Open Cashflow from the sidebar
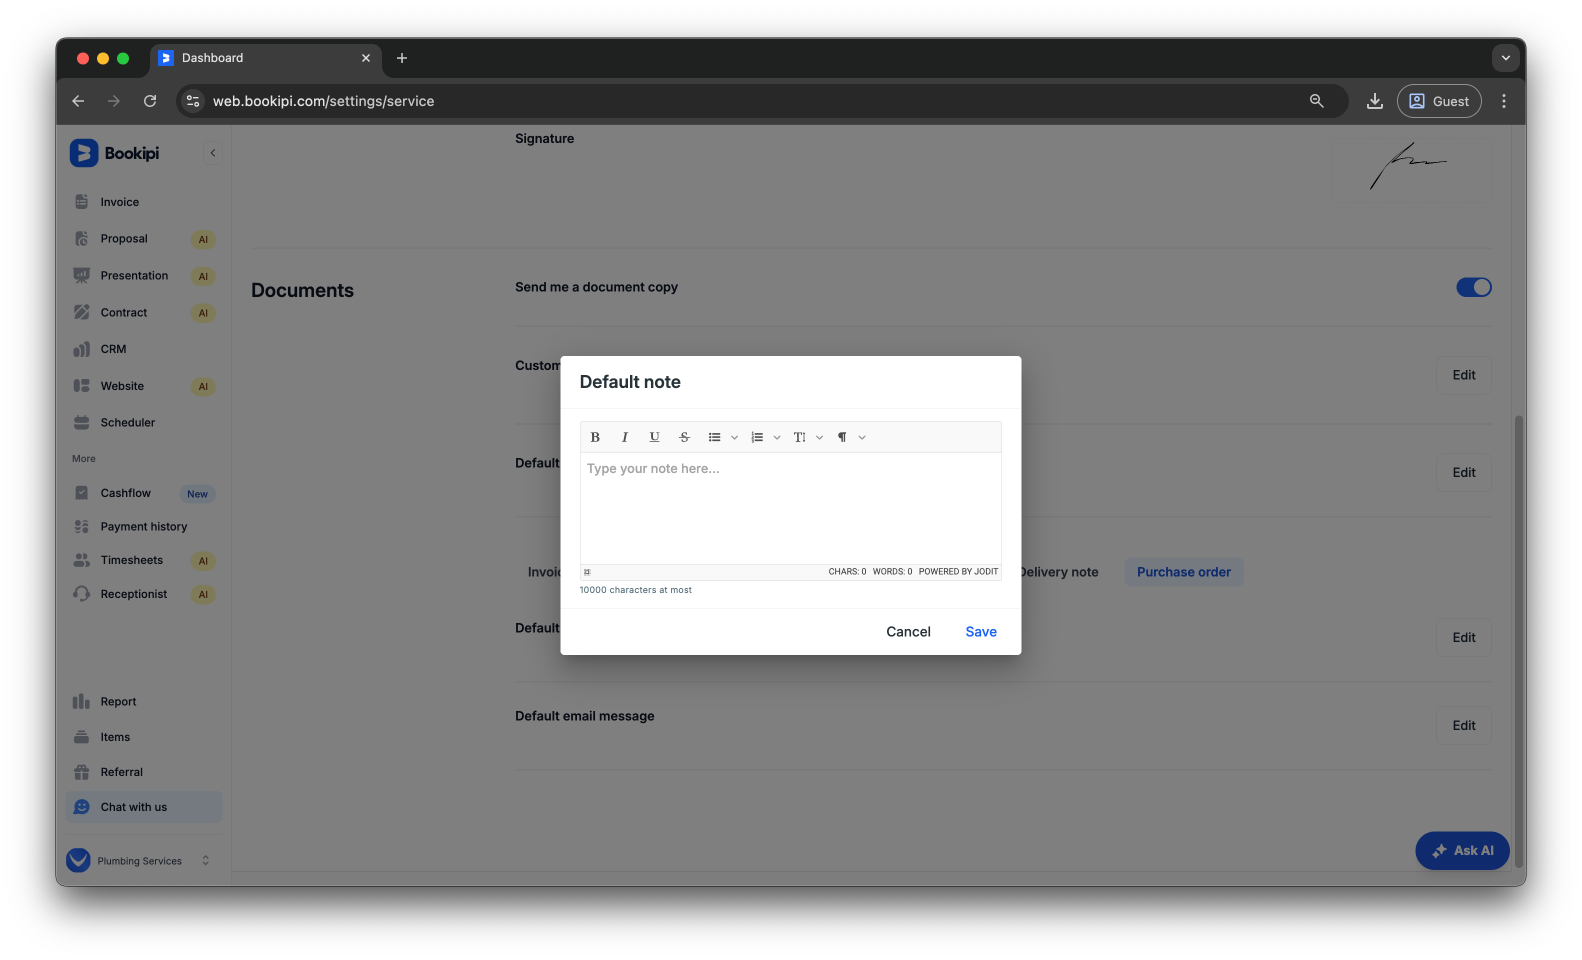The image size is (1582, 960). (144, 493)
